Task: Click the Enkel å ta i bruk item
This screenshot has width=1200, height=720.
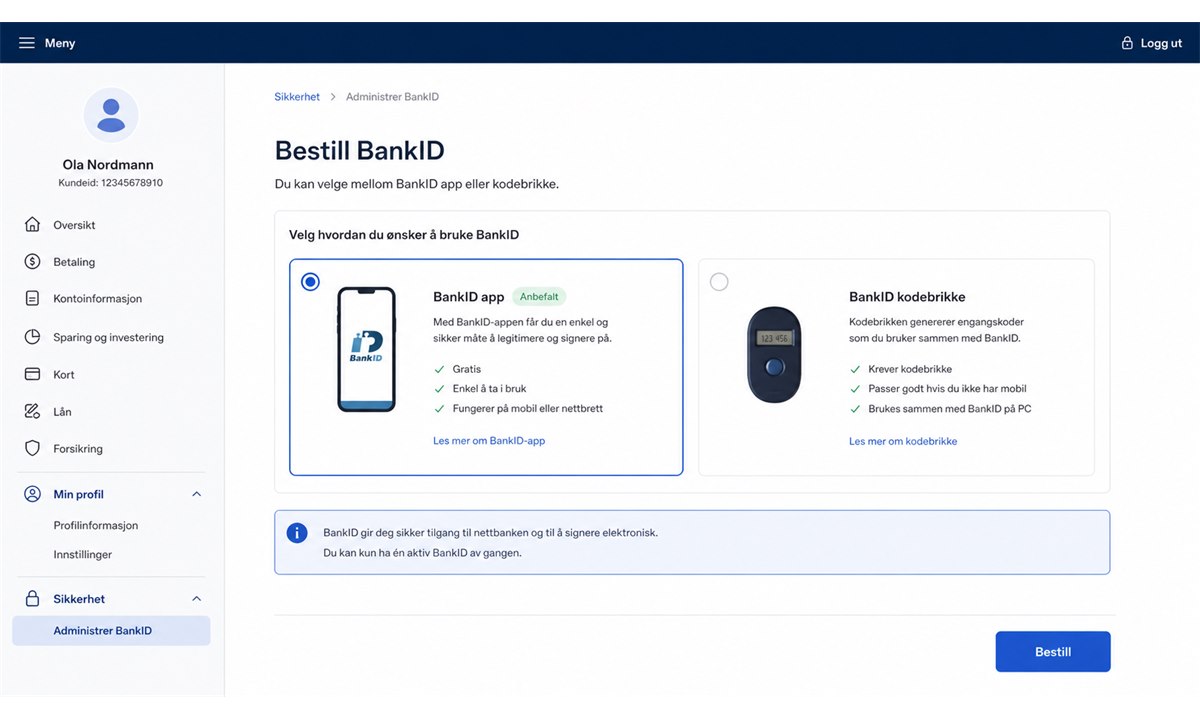Action: 489,389
